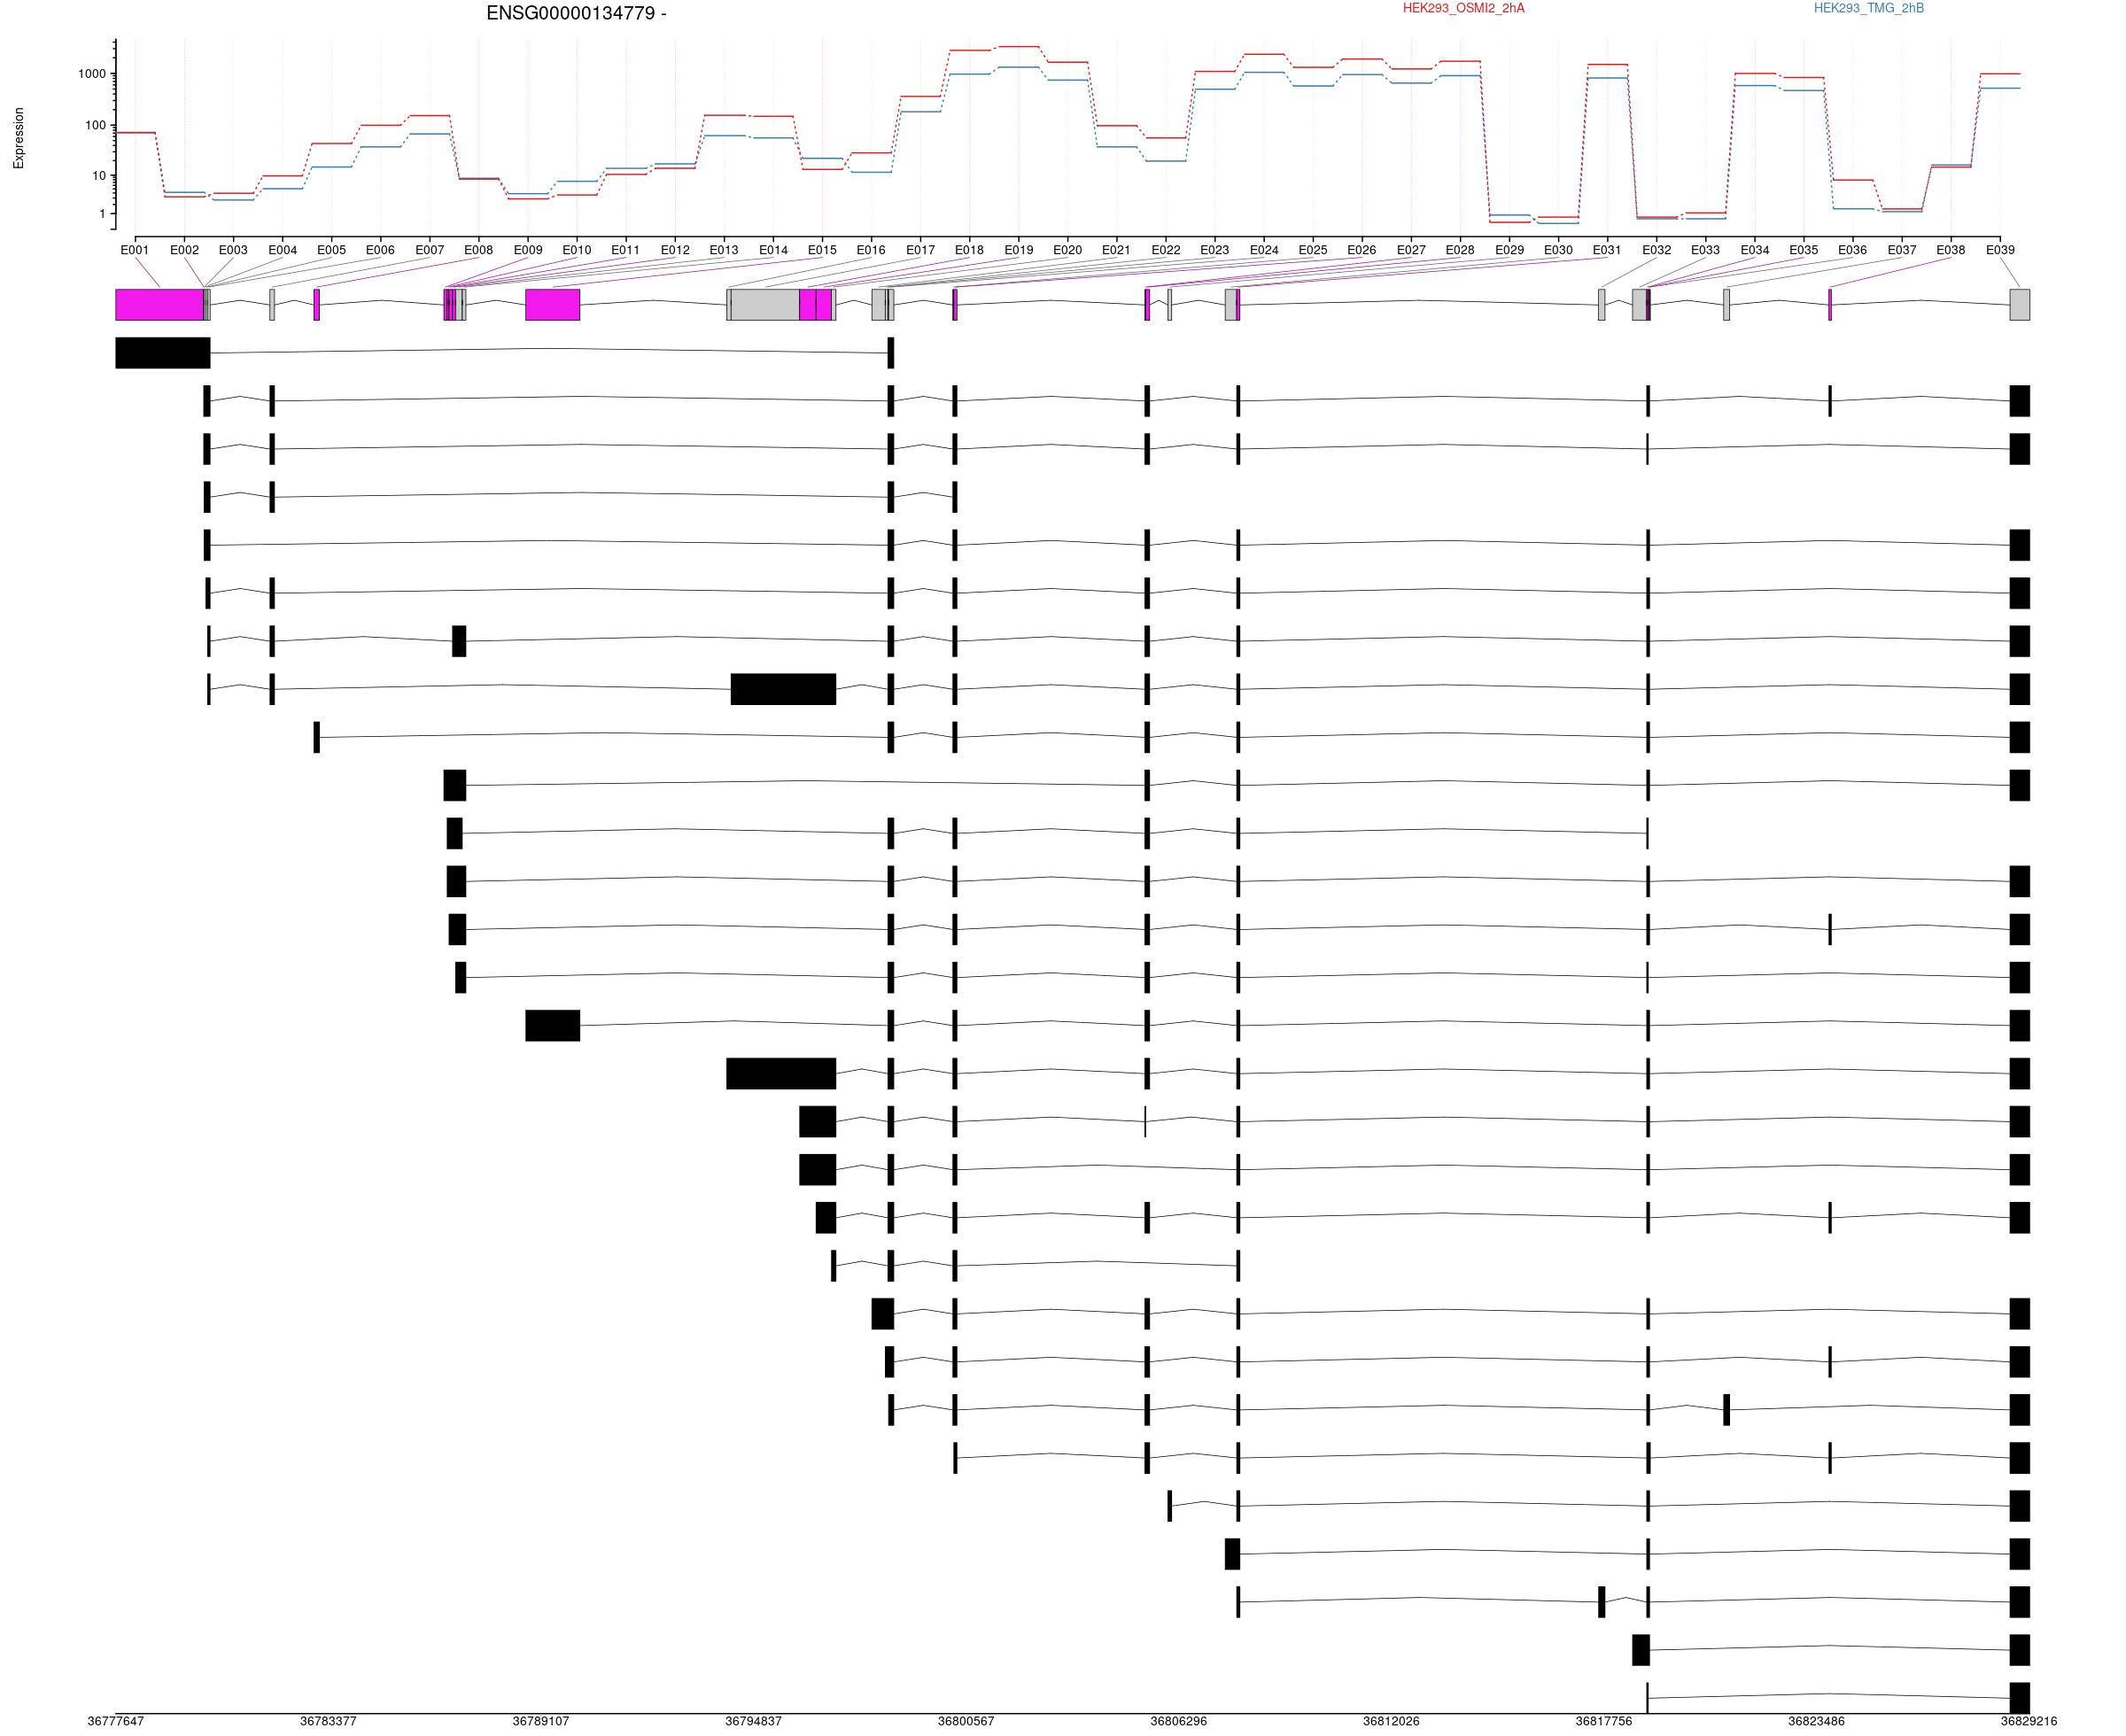The width and height of the screenshot is (2126, 1736).
Task: Select exon label E010
Action: click(x=577, y=250)
